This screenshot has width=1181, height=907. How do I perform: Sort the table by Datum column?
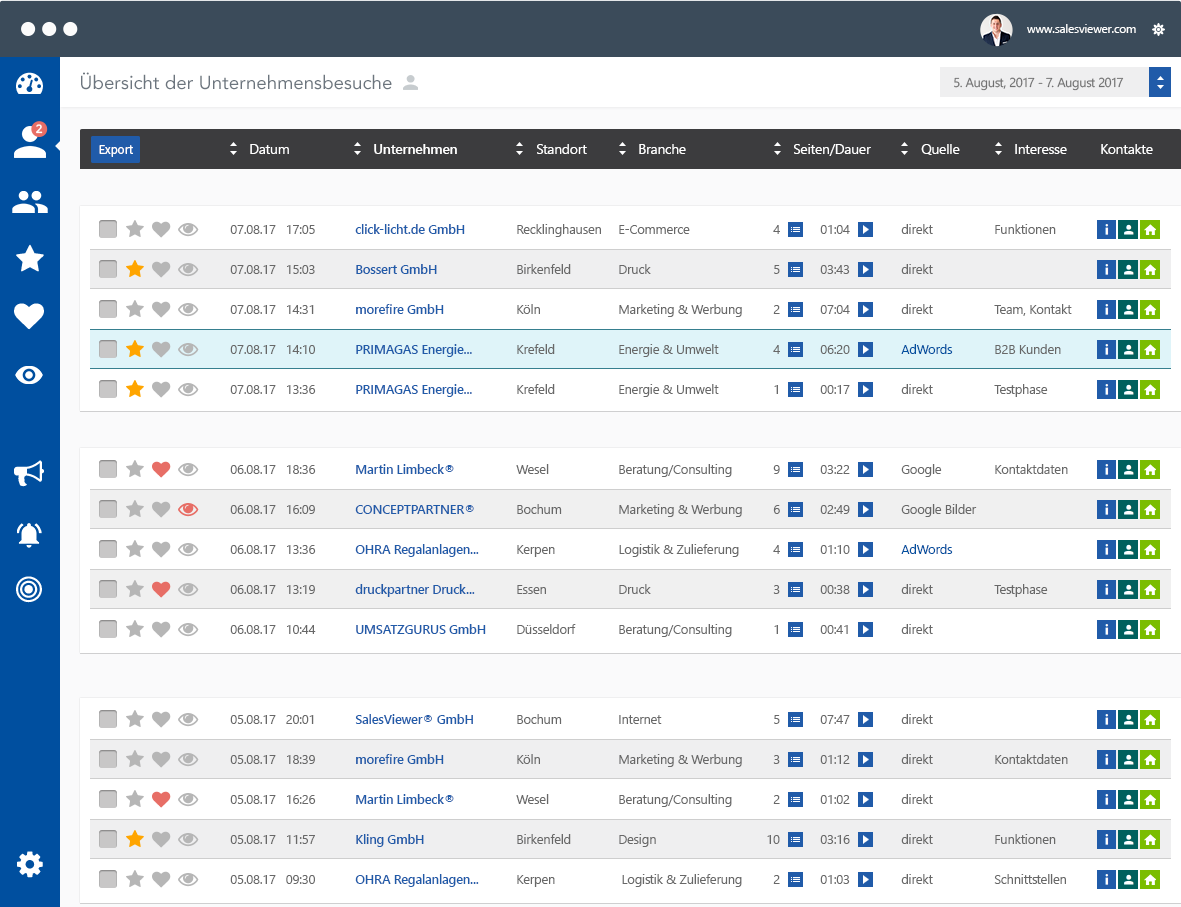click(x=268, y=150)
